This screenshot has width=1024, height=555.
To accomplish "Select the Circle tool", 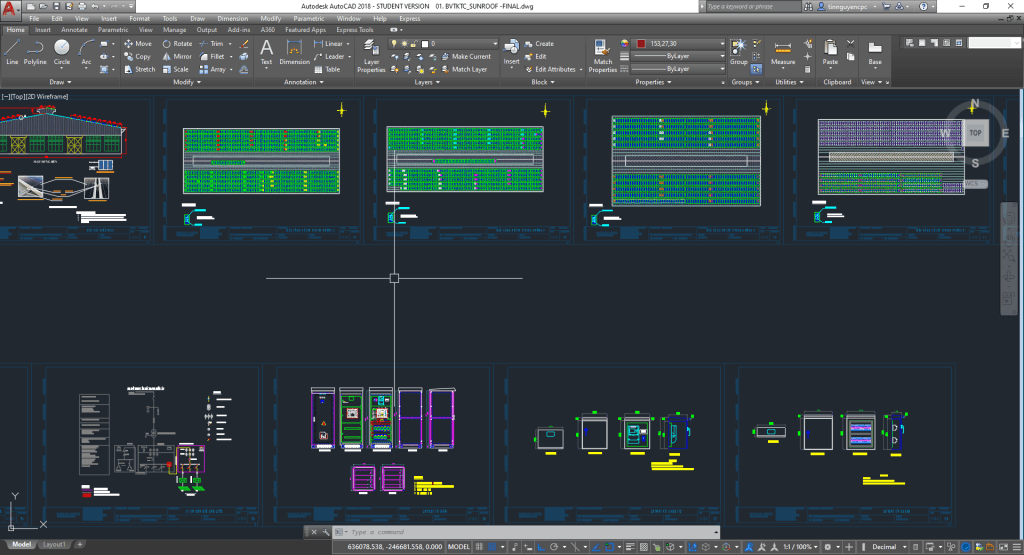I will click(61, 52).
